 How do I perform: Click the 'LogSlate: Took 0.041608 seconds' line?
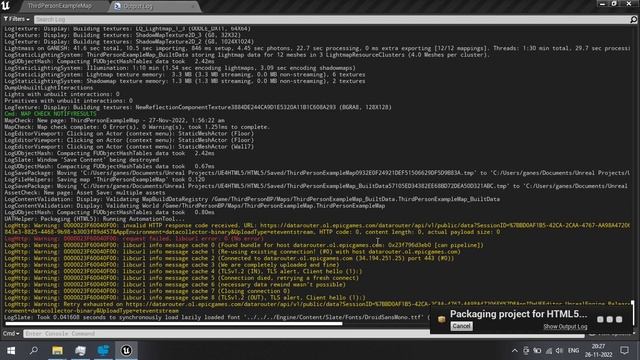tap(216, 317)
